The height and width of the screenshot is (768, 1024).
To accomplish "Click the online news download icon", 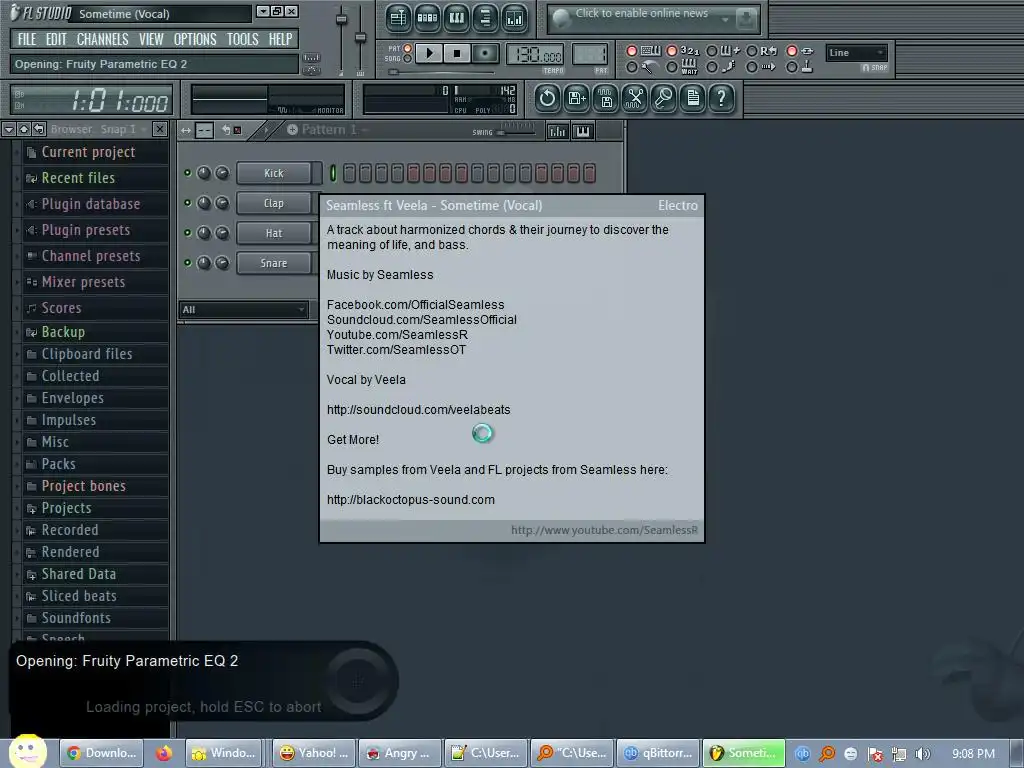I will 745,19.
